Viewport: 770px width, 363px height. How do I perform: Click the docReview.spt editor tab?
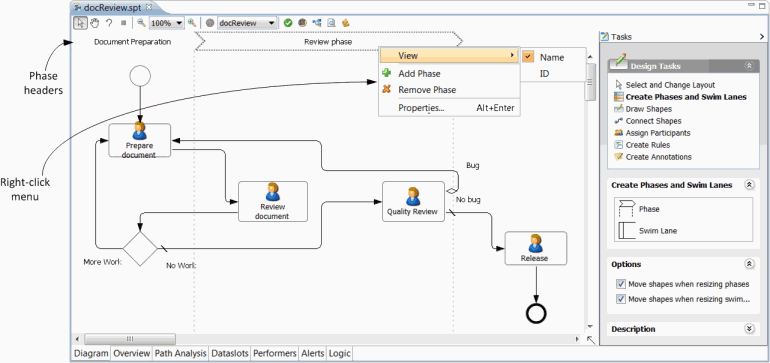113,7
